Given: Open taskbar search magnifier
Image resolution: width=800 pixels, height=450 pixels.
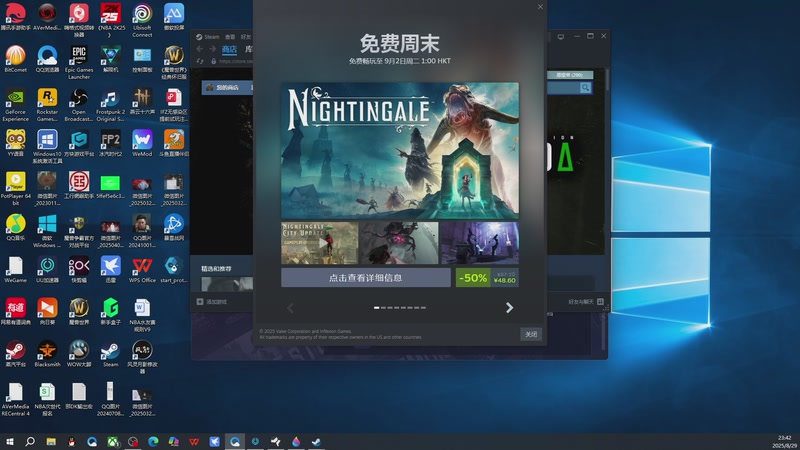Looking at the screenshot, I should pos(30,442).
